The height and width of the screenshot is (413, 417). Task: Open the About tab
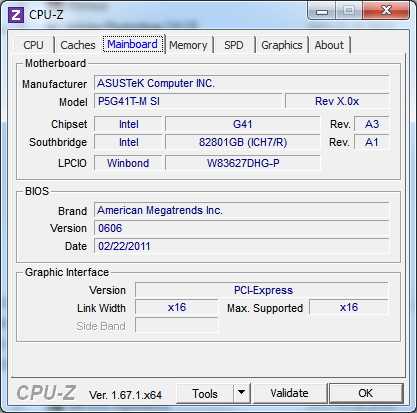pyautogui.click(x=329, y=45)
